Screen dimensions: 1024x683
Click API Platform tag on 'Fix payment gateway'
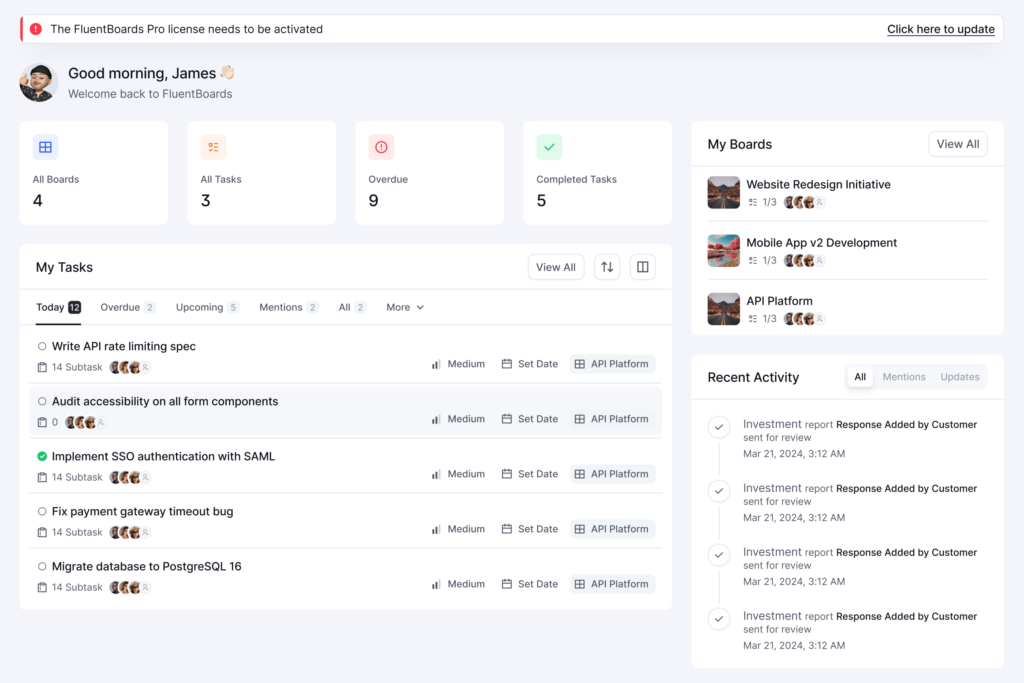612,529
